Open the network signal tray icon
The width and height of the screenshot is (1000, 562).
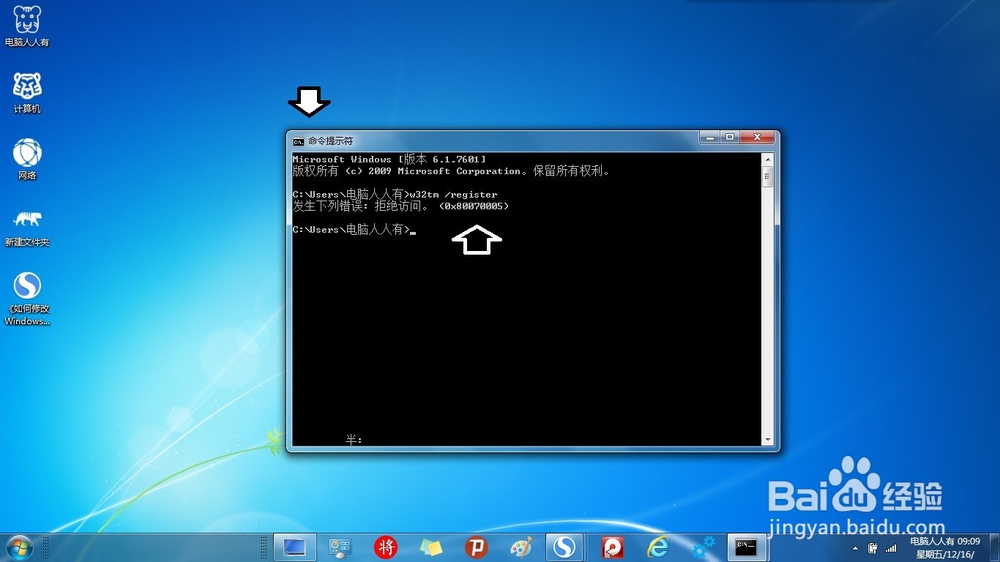coord(891,548)
